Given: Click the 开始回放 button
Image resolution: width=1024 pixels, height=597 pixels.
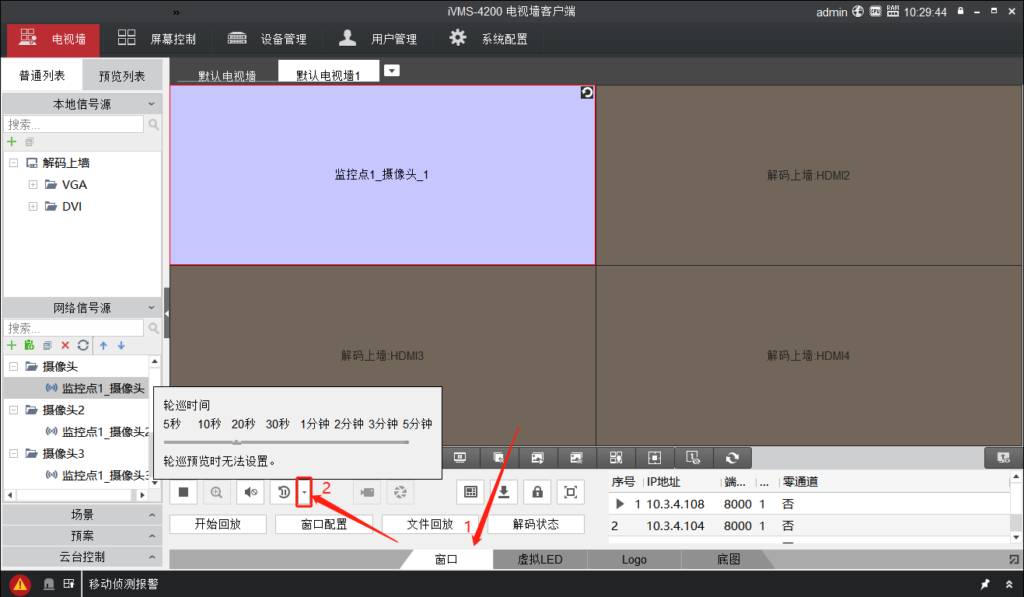Looking at the screenshot, I should (217, 524).
